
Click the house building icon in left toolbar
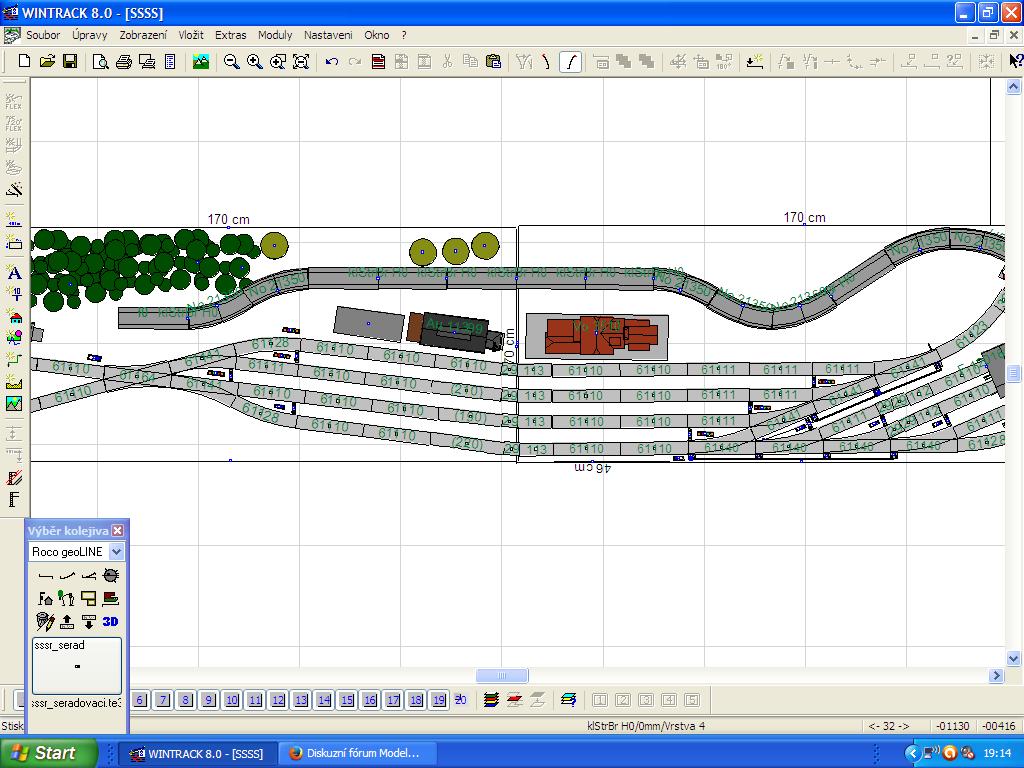tap(14, 318)
